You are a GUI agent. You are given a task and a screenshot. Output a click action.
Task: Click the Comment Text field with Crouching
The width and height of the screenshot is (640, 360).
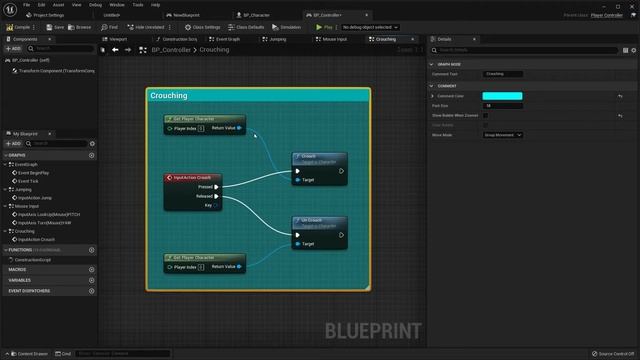coord(502,74)
